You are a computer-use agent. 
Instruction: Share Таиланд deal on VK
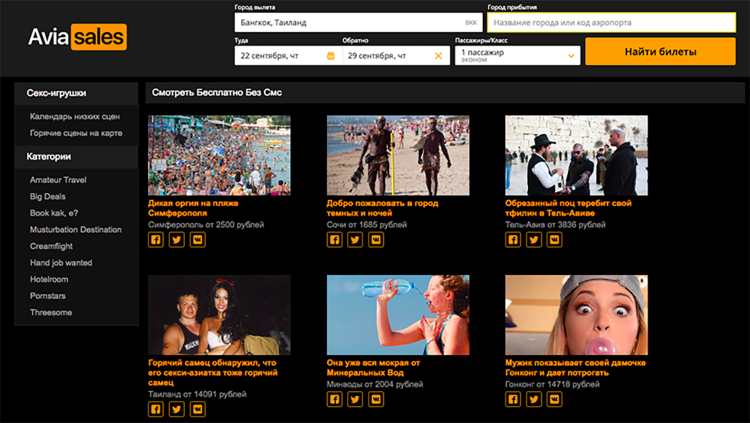tap(198, 409)
